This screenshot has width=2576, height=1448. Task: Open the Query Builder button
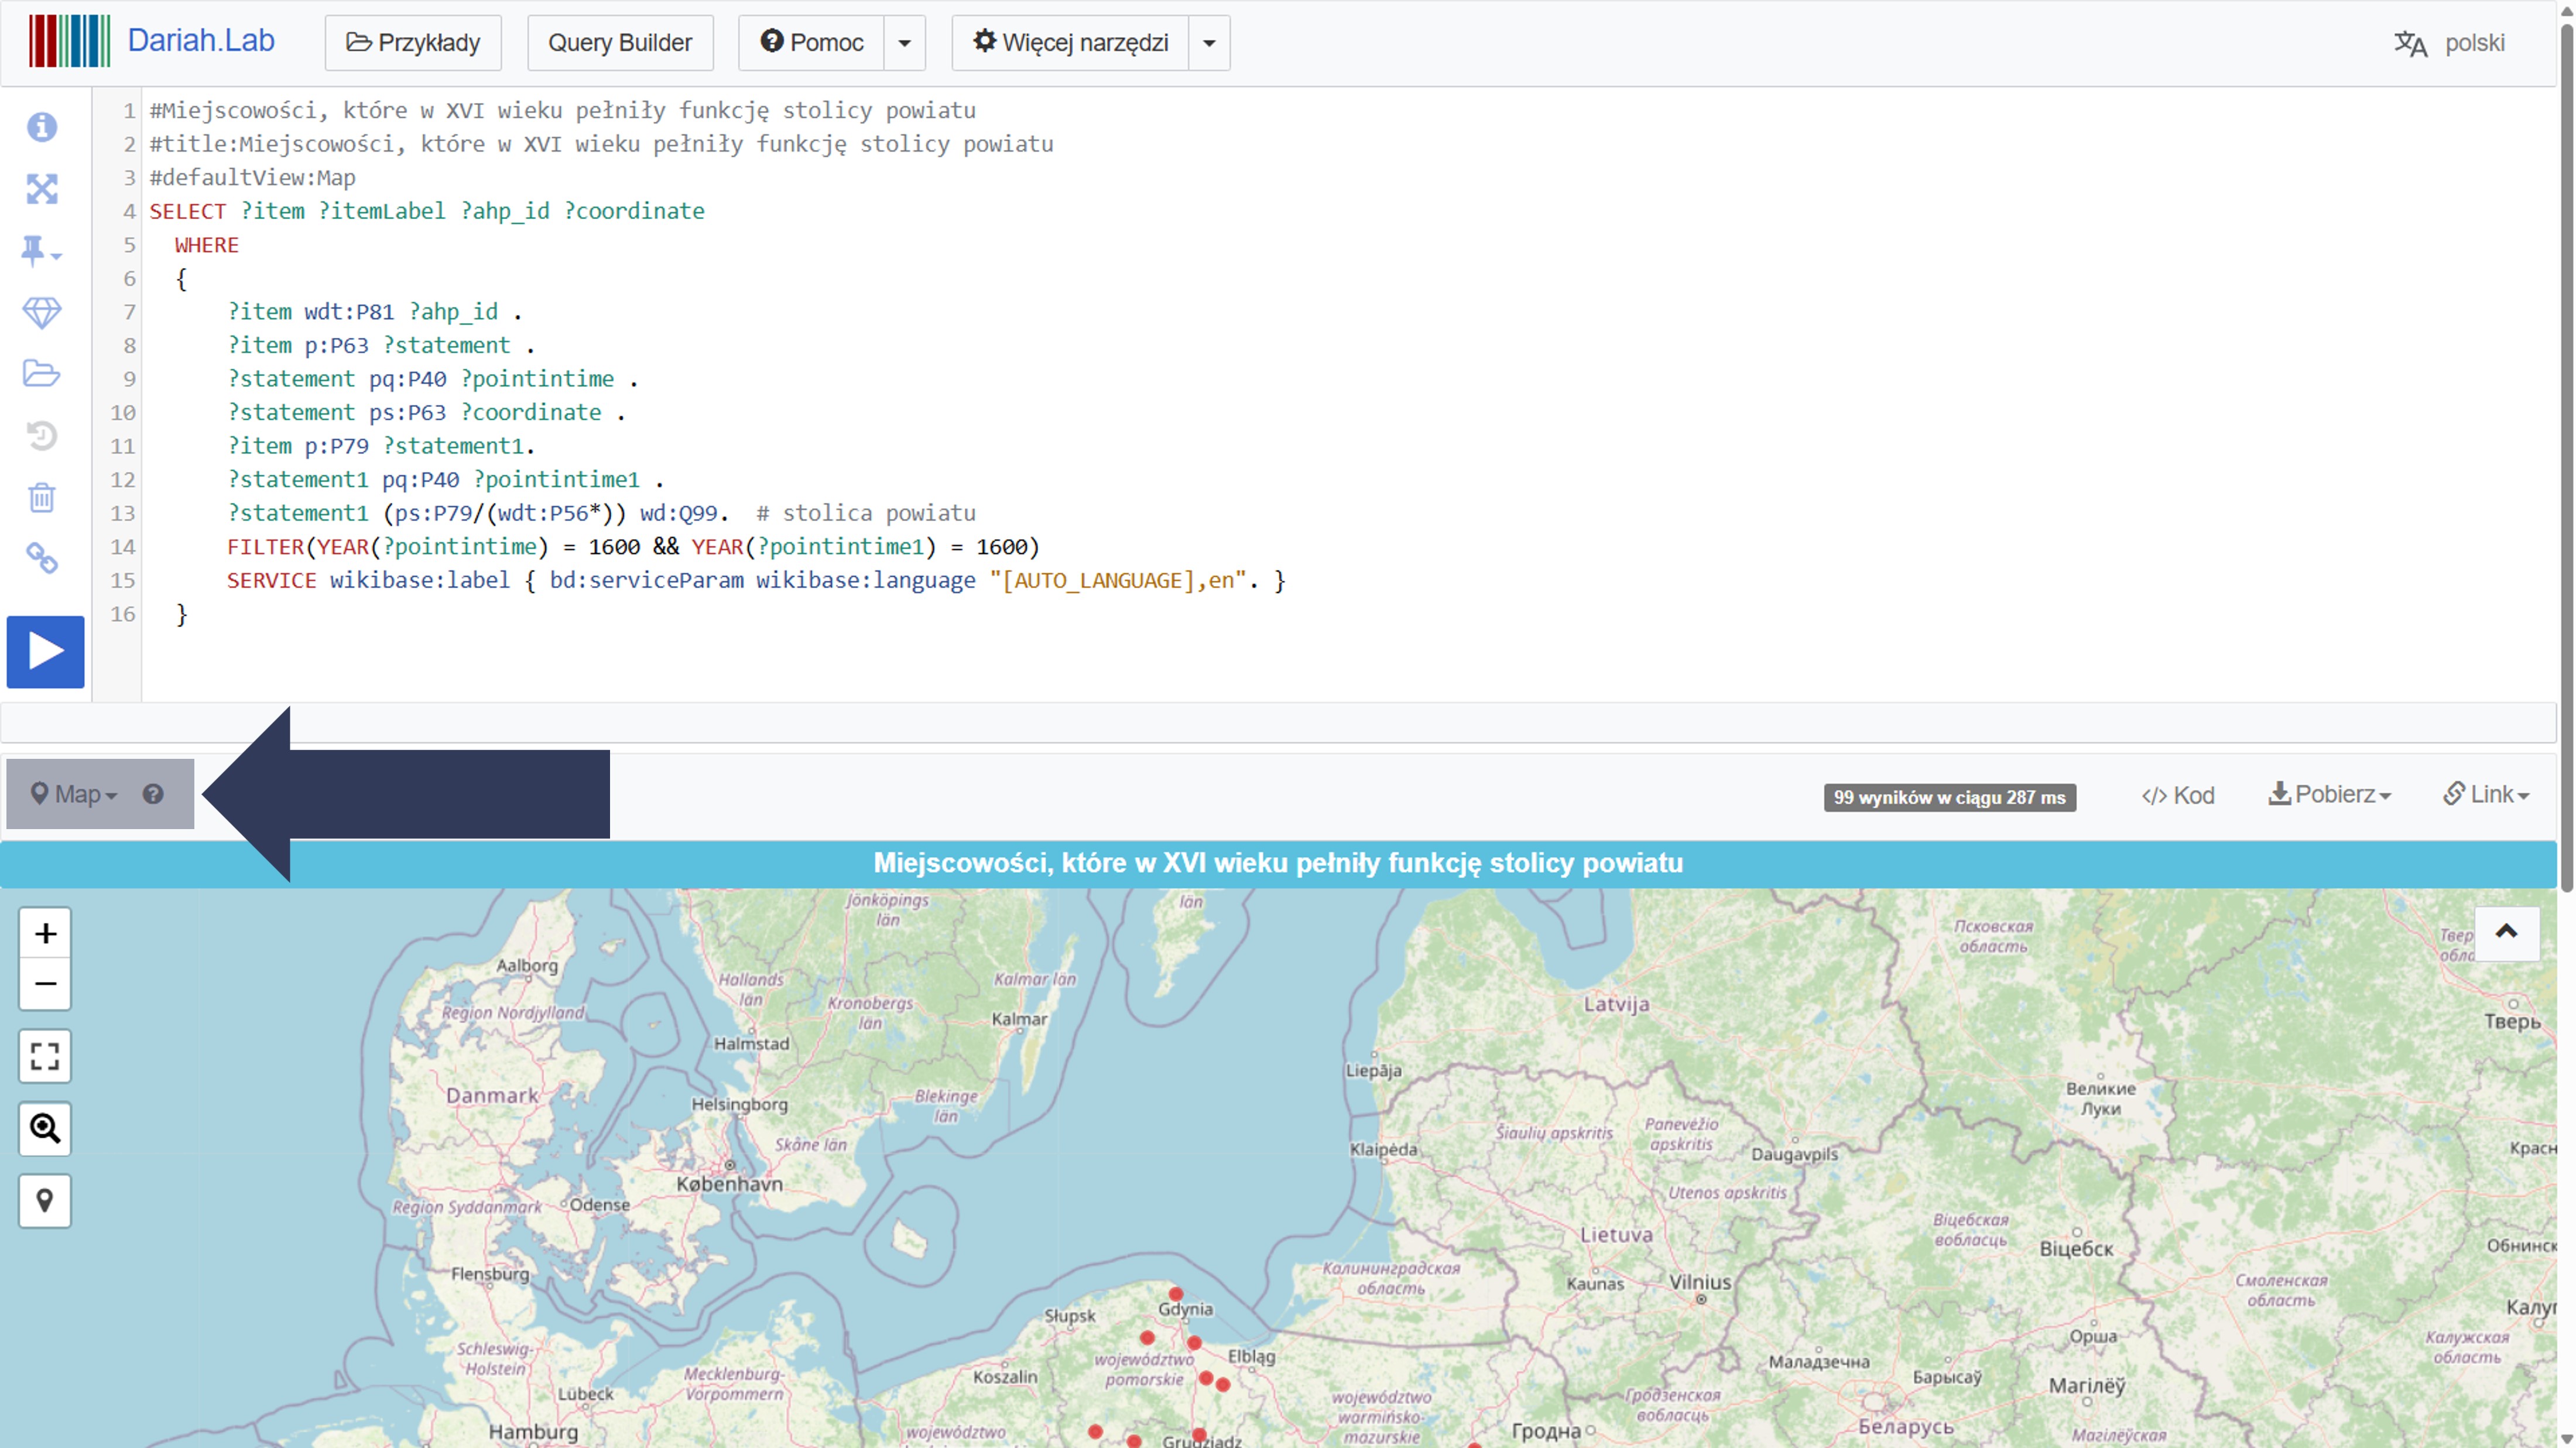tap(620, 43)
